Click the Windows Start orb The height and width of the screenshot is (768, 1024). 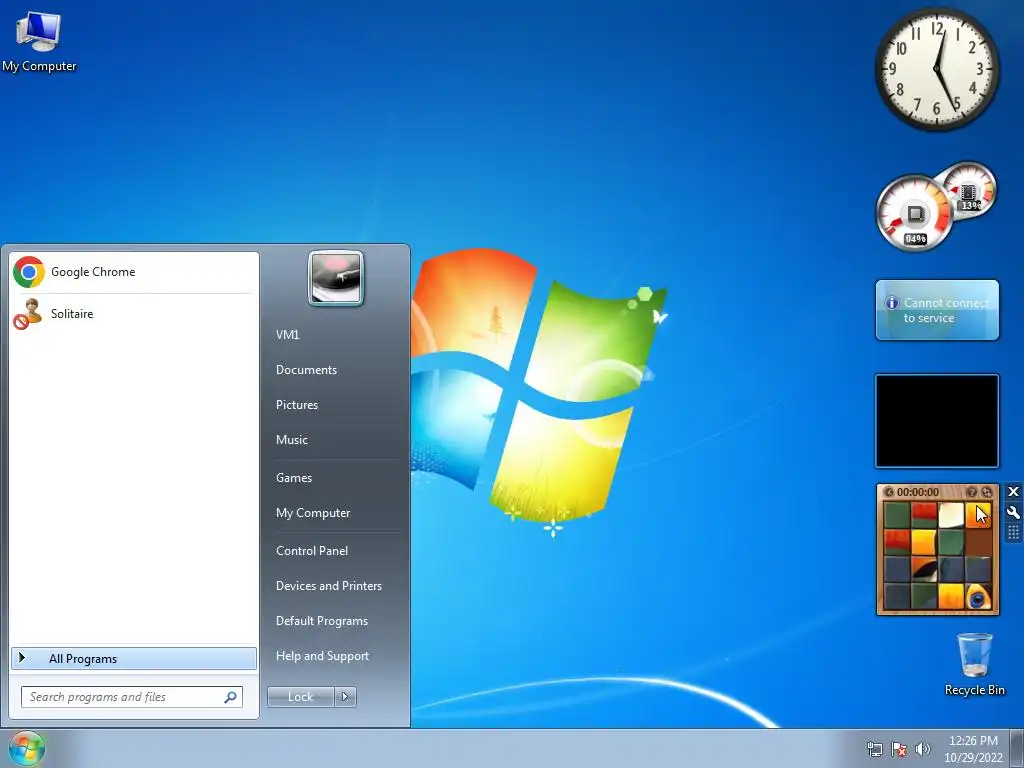26,748
